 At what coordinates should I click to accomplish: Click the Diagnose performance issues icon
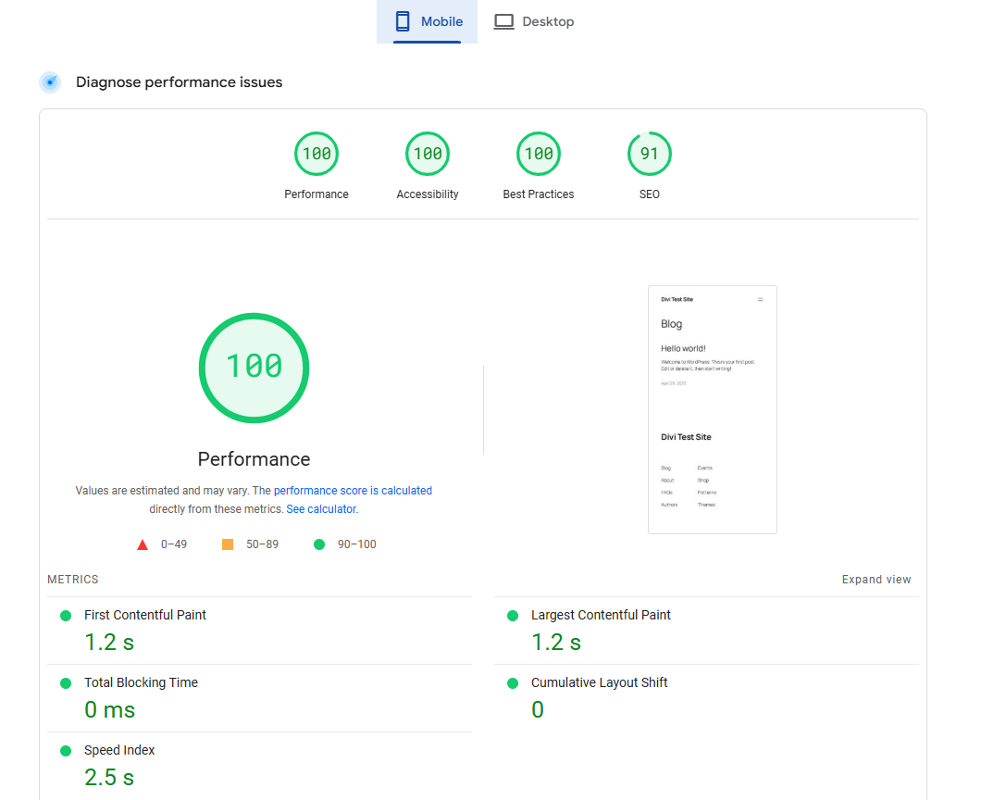50,82
